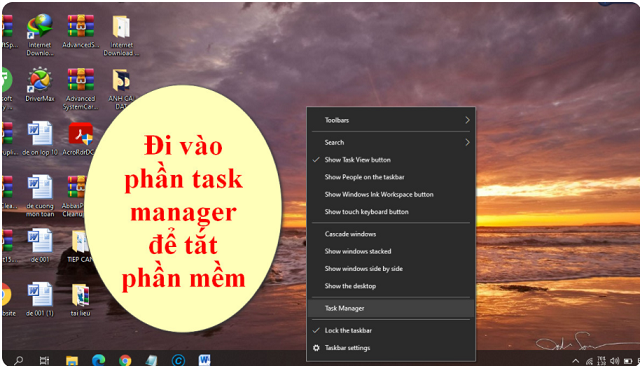640x366 pixels.
Task: Click the gear icon beside Taskbar settings
Action: pos(316,348)
